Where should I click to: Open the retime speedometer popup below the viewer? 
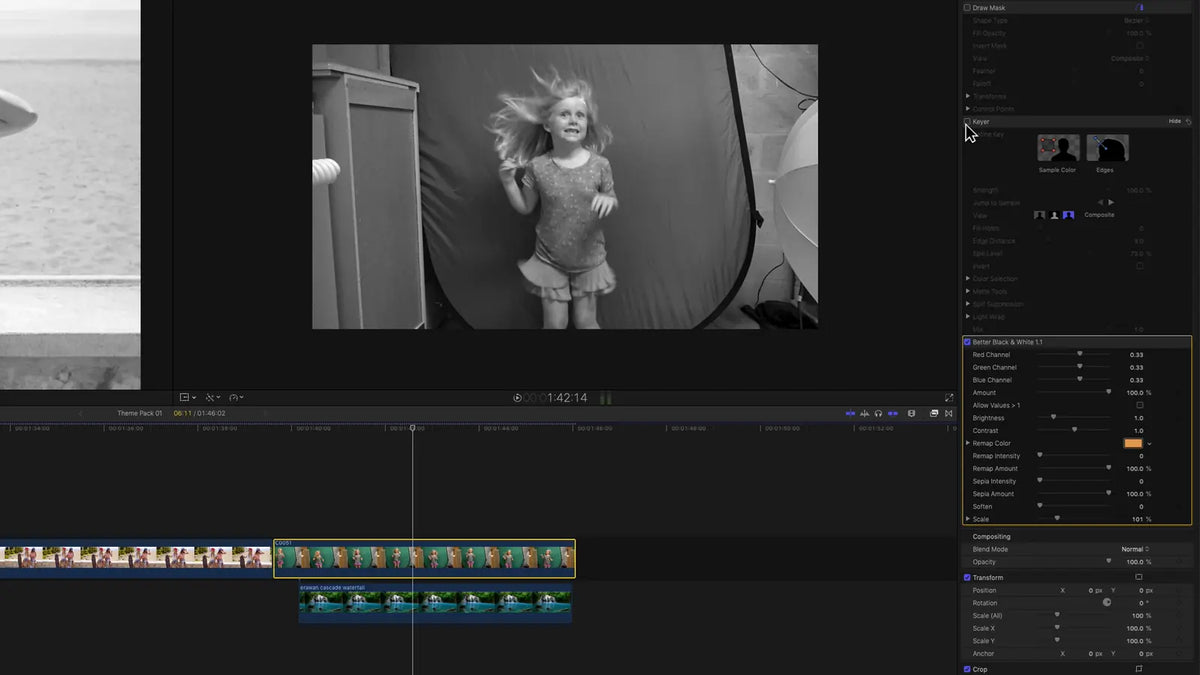(x=237, y=397)
